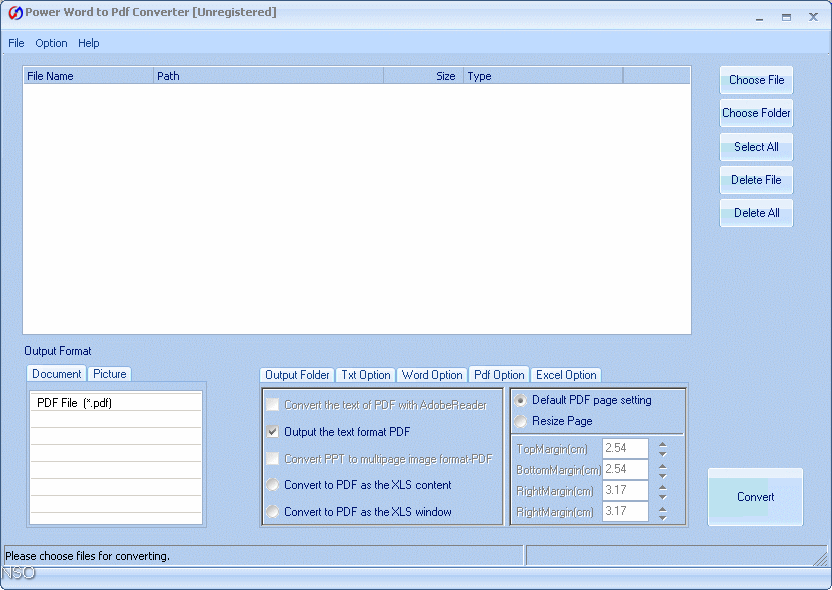This screenshot has height=590, width=832.
Task: Click the TopMargin value input field
Action: [623, 448]
